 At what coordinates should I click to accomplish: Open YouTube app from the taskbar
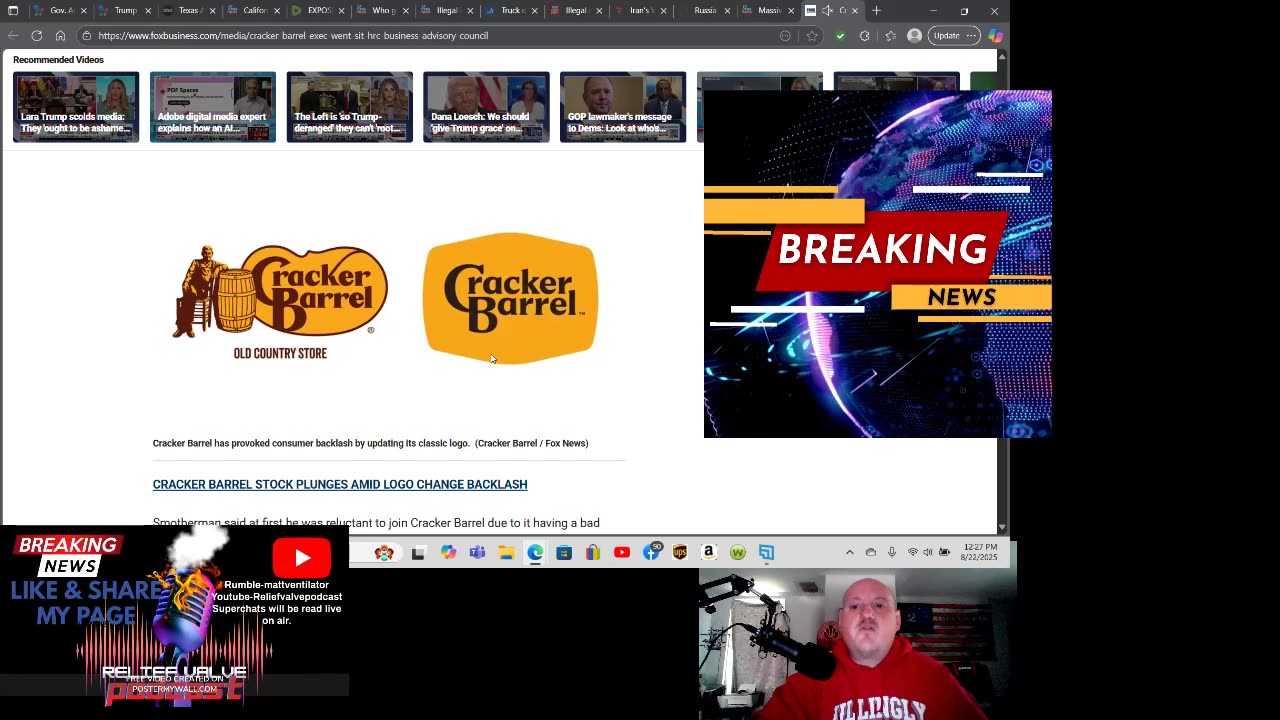622,553
